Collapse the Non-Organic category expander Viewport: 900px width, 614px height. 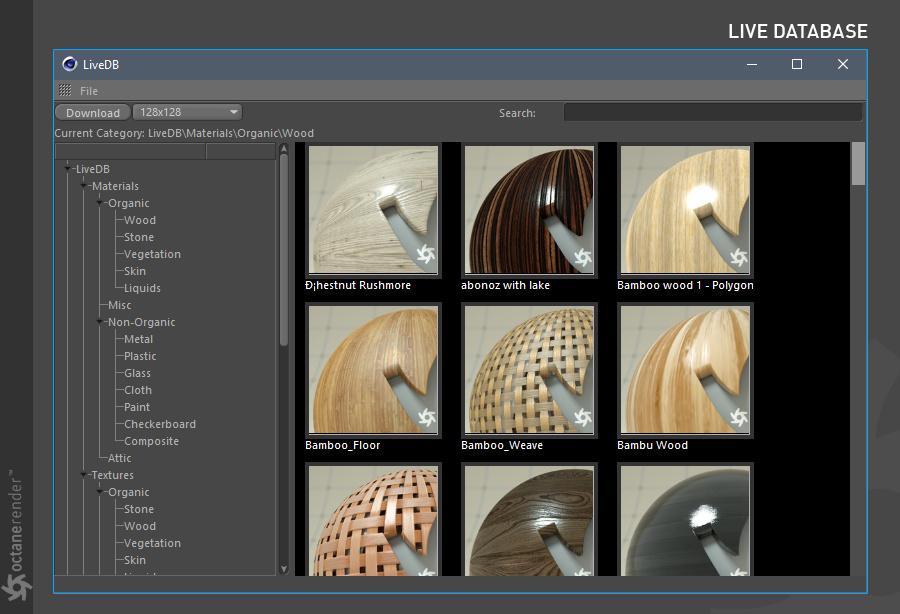pos(100,322)
